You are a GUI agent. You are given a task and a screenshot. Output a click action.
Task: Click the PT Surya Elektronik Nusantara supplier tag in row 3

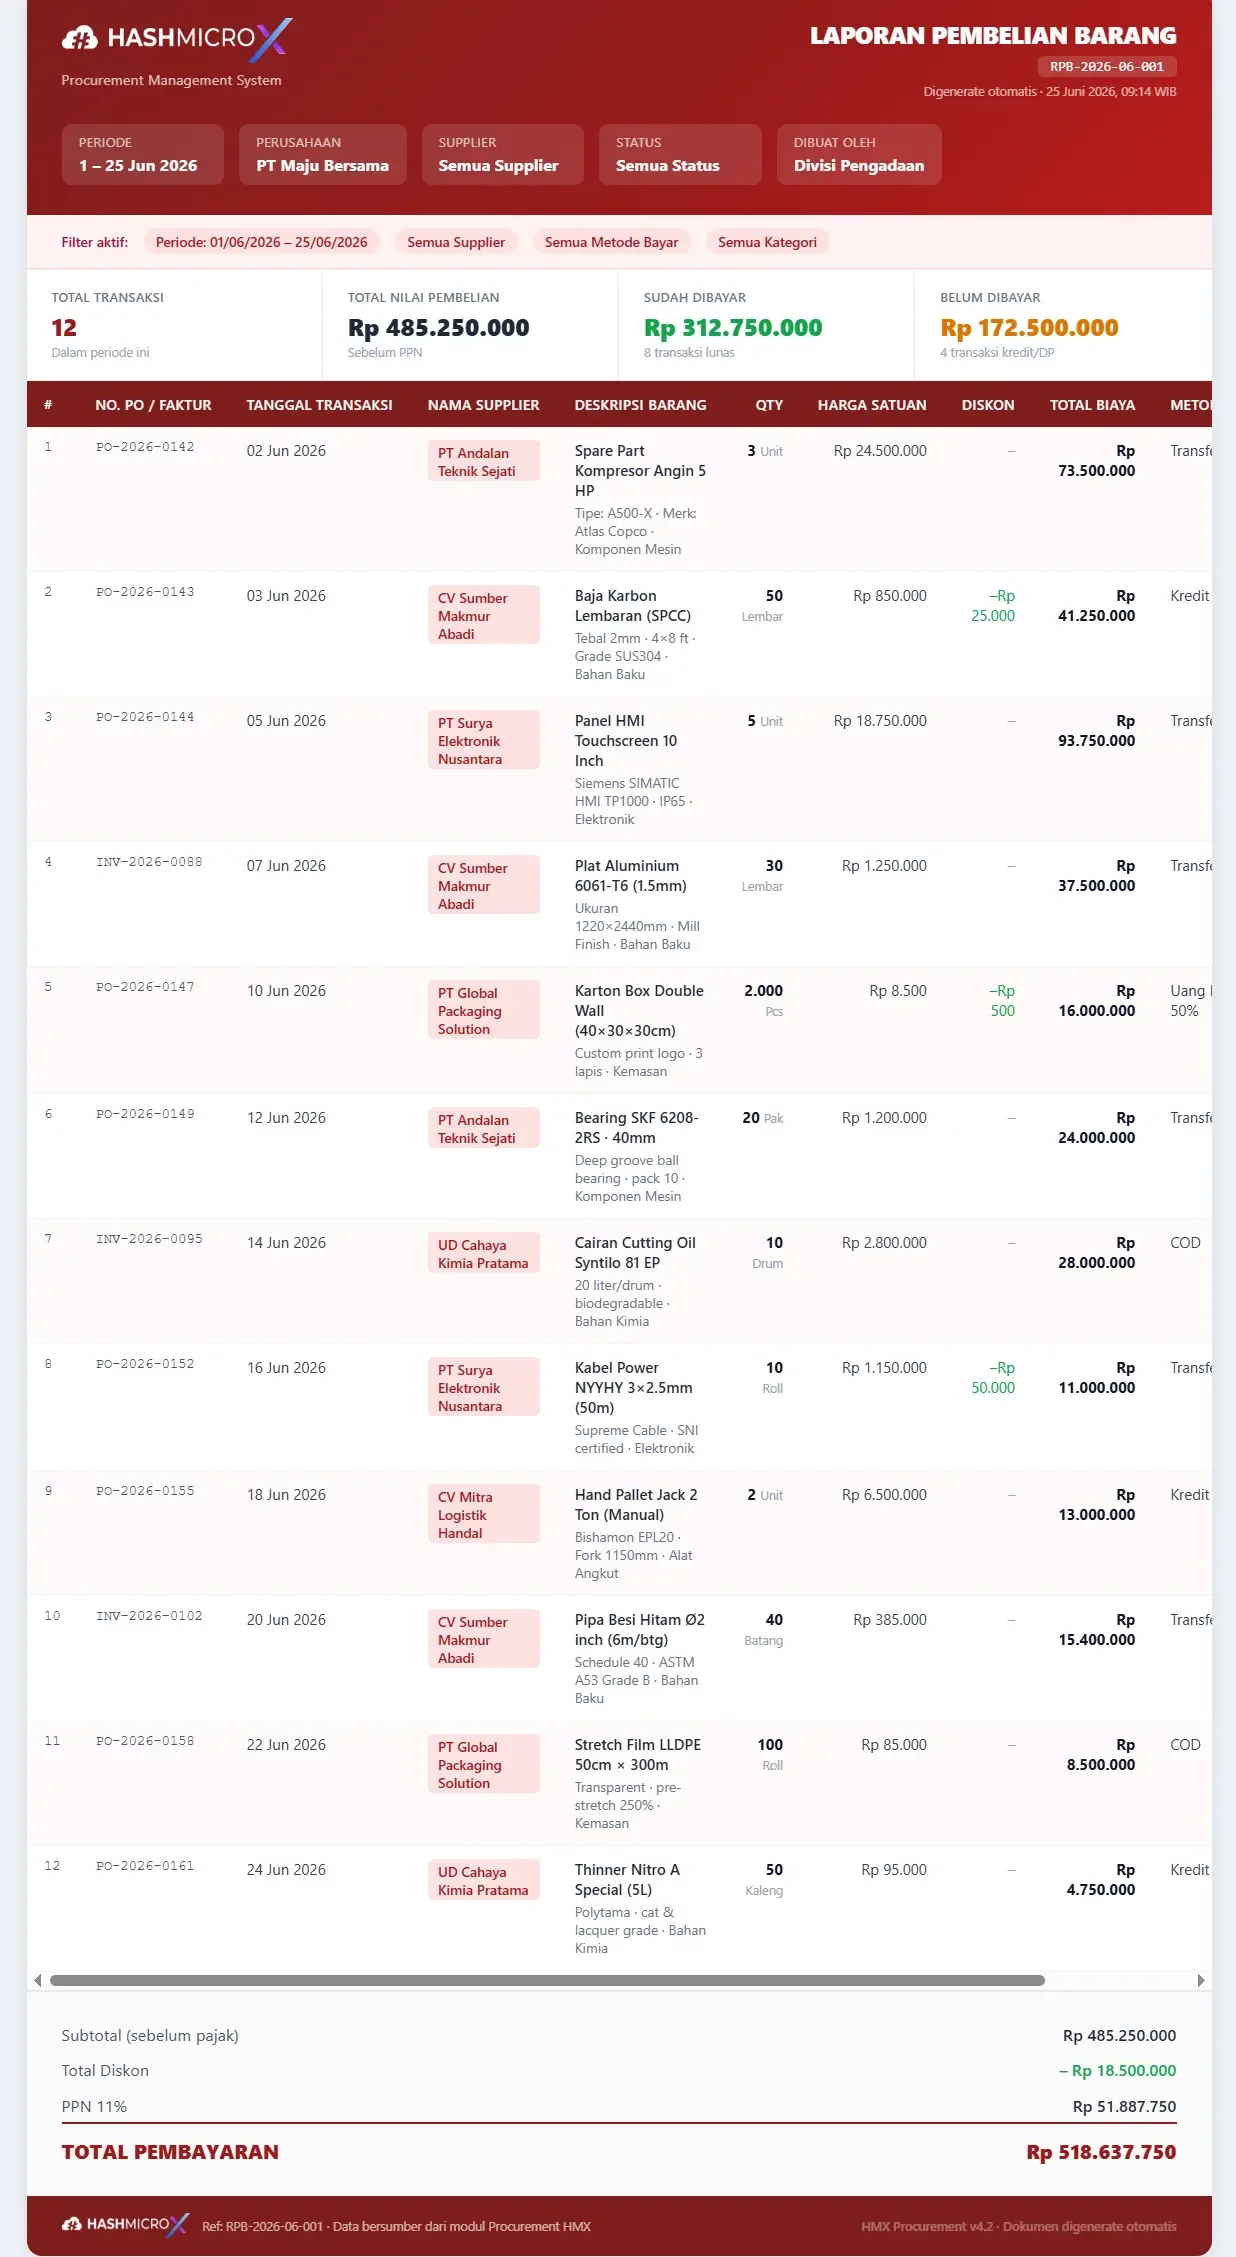tap(484, 741)
